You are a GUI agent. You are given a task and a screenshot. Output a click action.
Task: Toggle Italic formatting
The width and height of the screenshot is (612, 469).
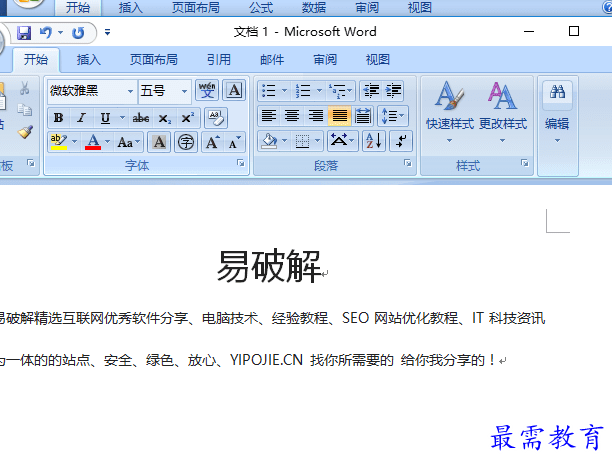[x=81, y=118]
